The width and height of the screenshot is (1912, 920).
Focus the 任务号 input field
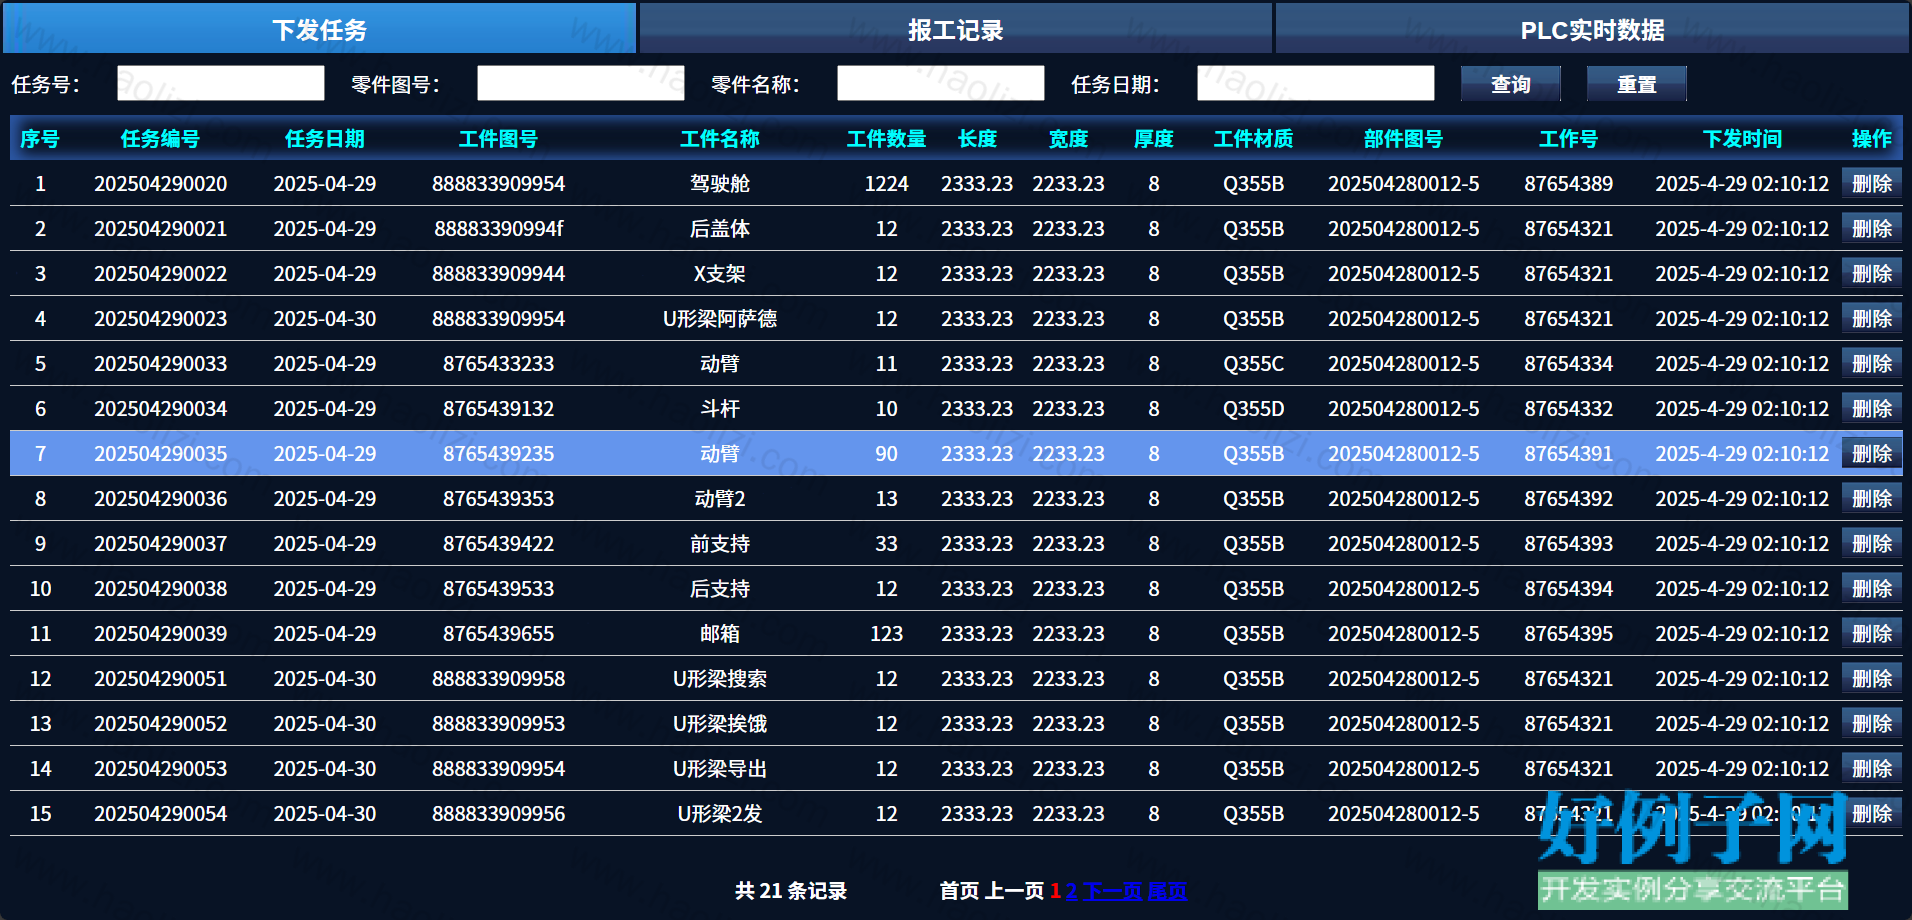(221, 83)
